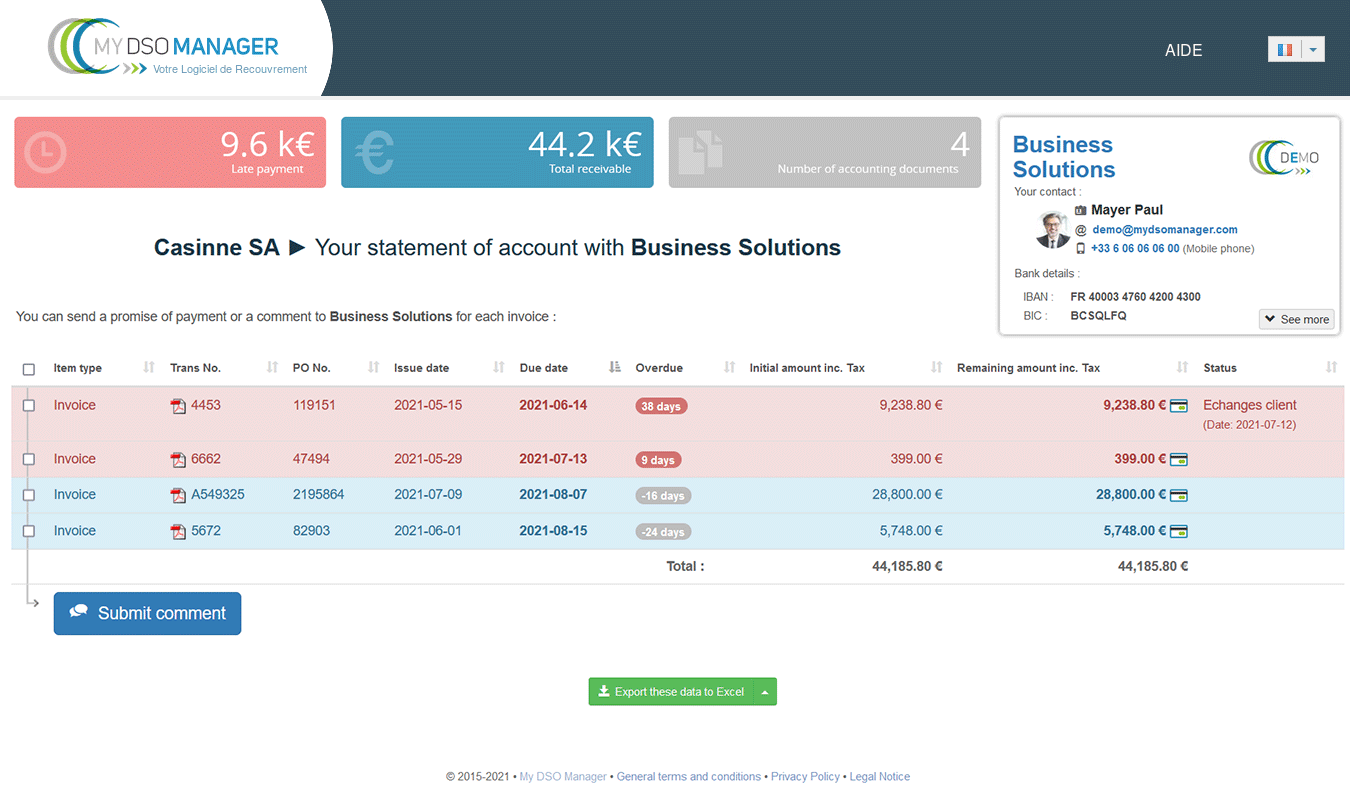The height and width of the screenshot is (800, 1350).
Task: Click the contact card icon beside Mayer Paul
Action: 1081,211
